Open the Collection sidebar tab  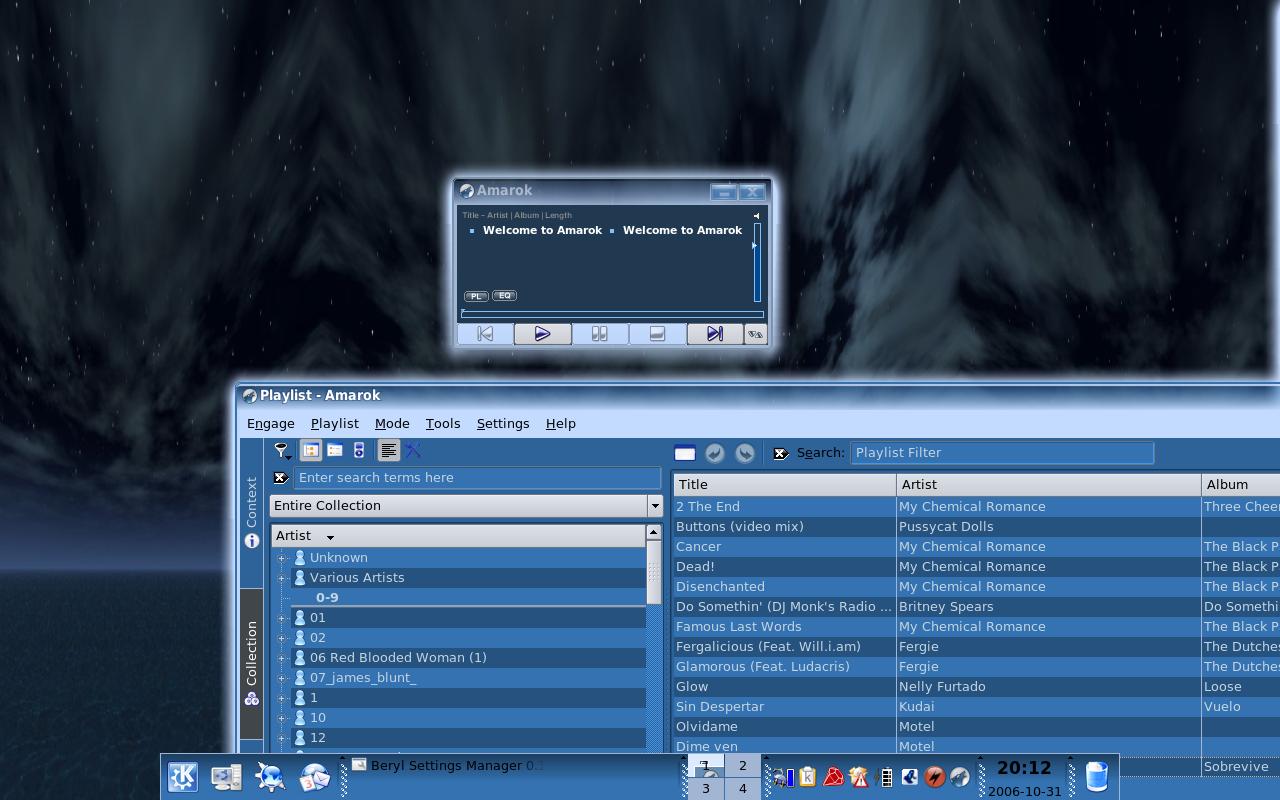pos(252,663)
